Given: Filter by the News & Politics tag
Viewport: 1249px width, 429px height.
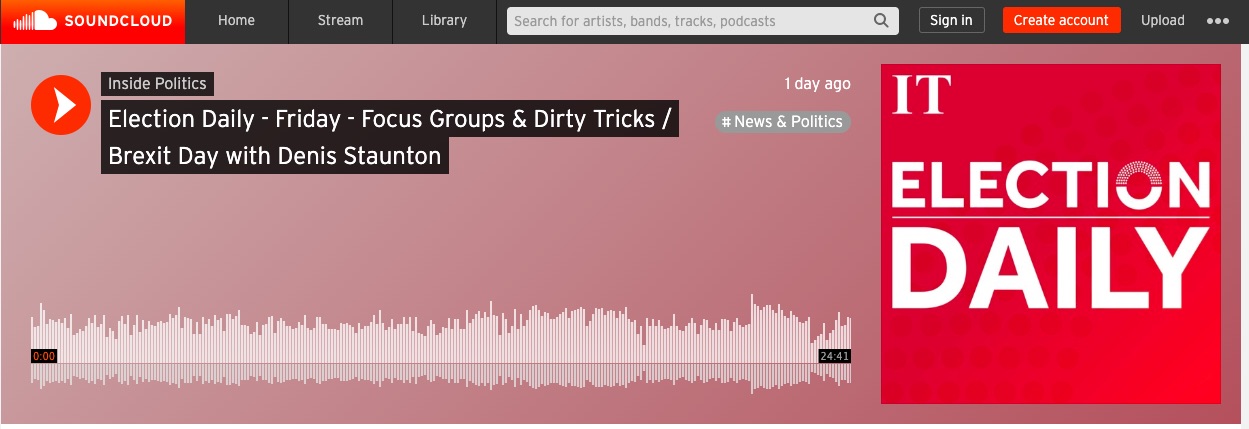Looking at the screenshot, I should click(x=783, y=122).
